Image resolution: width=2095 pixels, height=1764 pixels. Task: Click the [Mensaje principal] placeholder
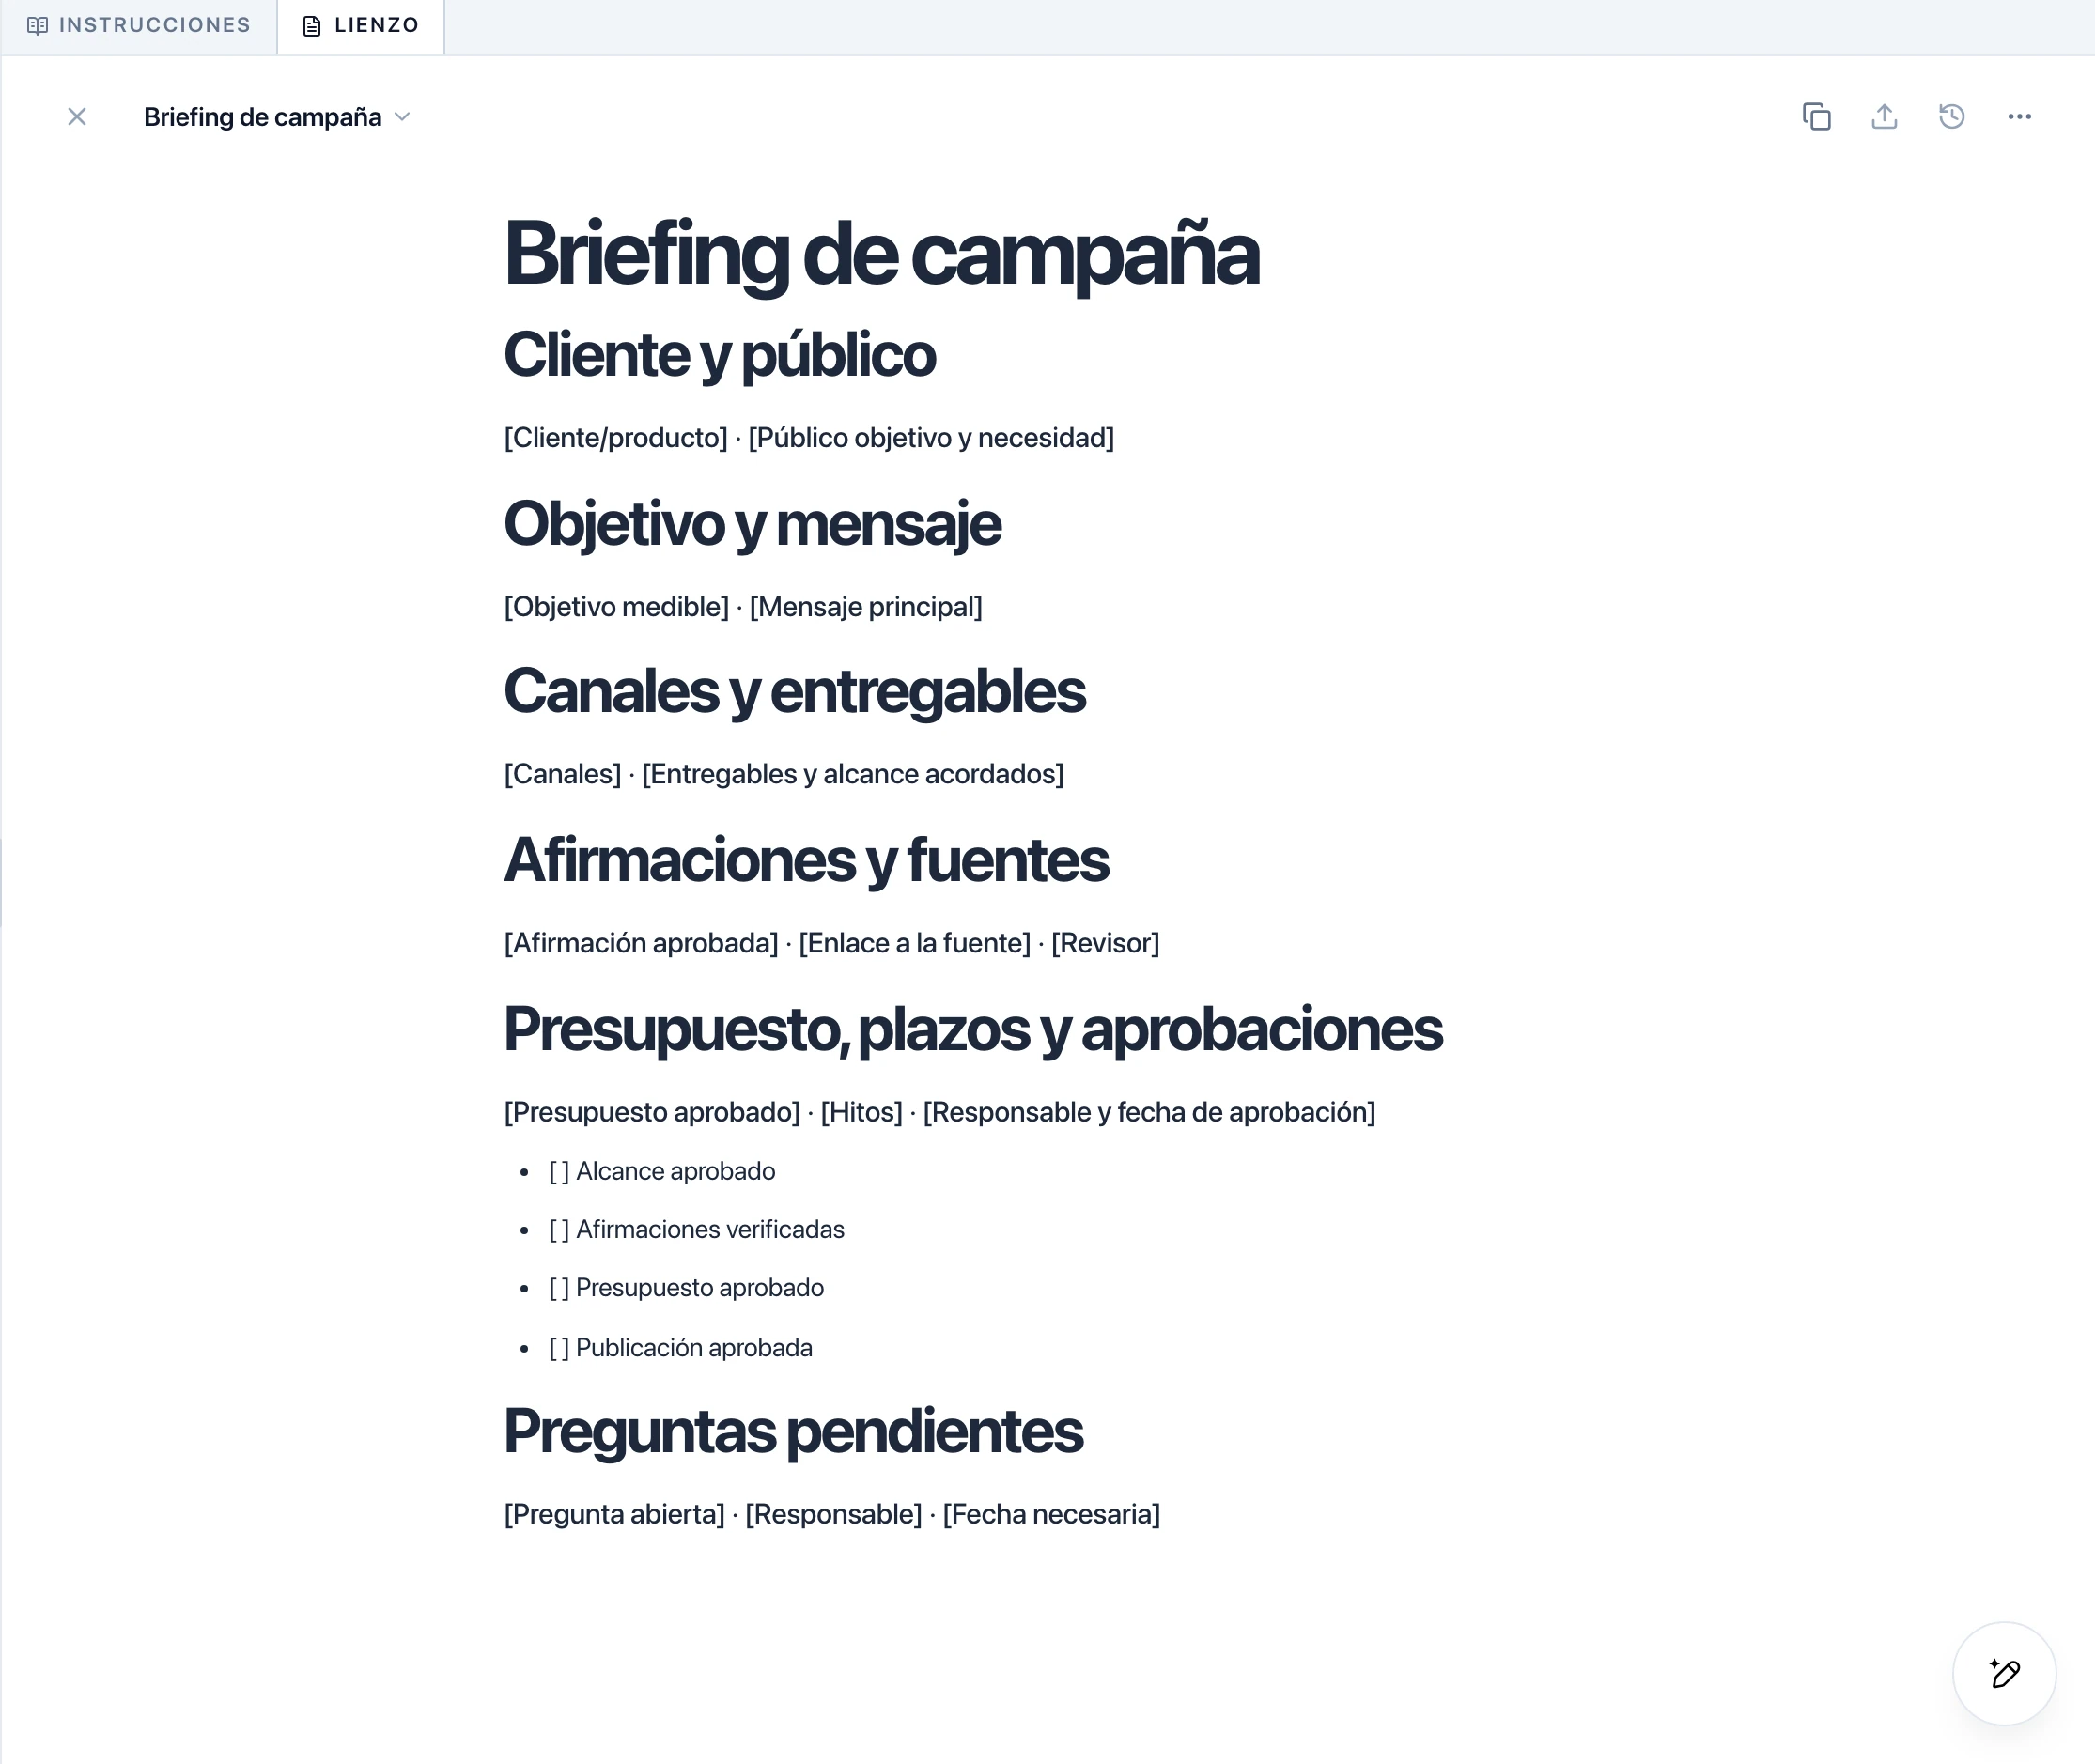click(866, 607)
